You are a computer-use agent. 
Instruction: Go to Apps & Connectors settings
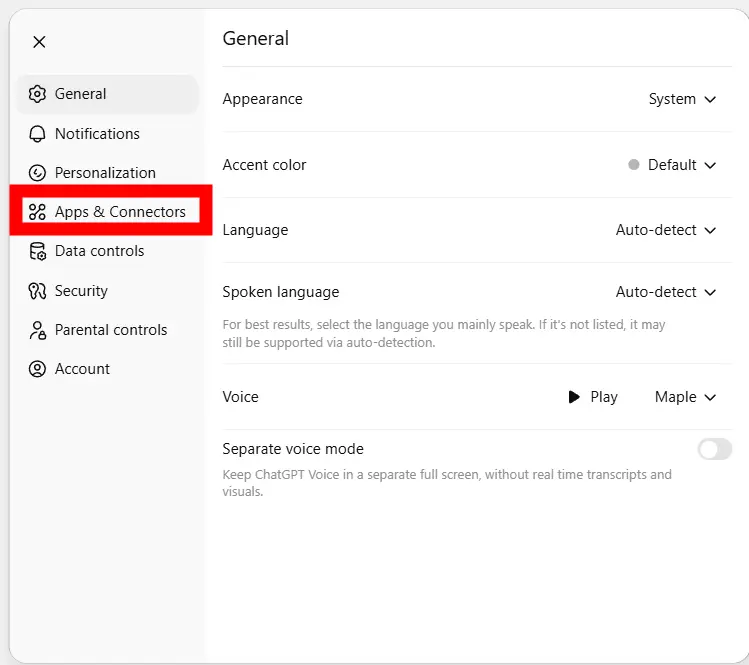pyautogui.click(x=120, y=212)
